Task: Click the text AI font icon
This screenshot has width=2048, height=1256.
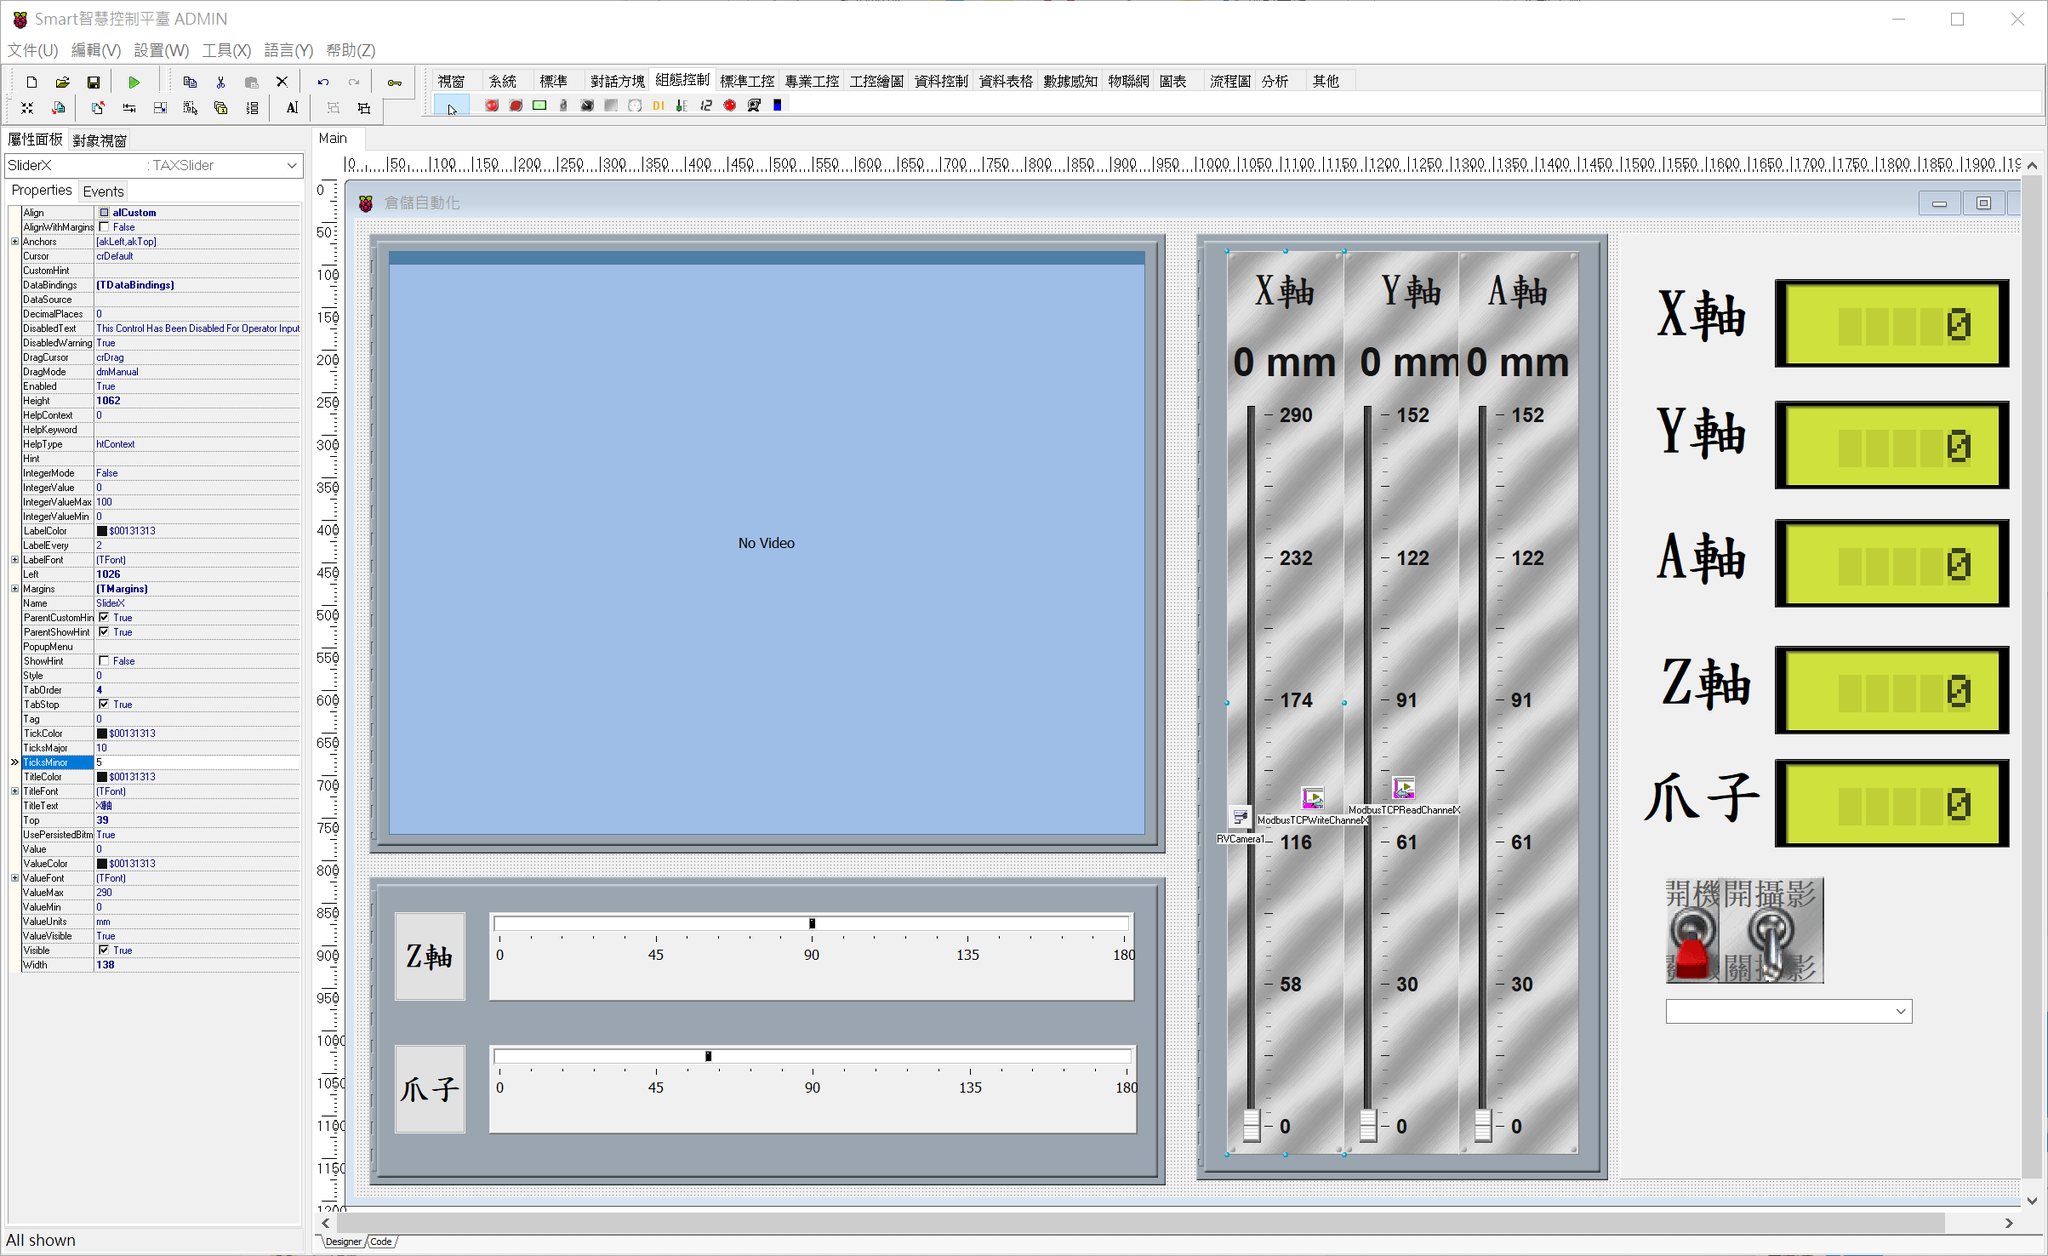Action: (x=292, y=108)
